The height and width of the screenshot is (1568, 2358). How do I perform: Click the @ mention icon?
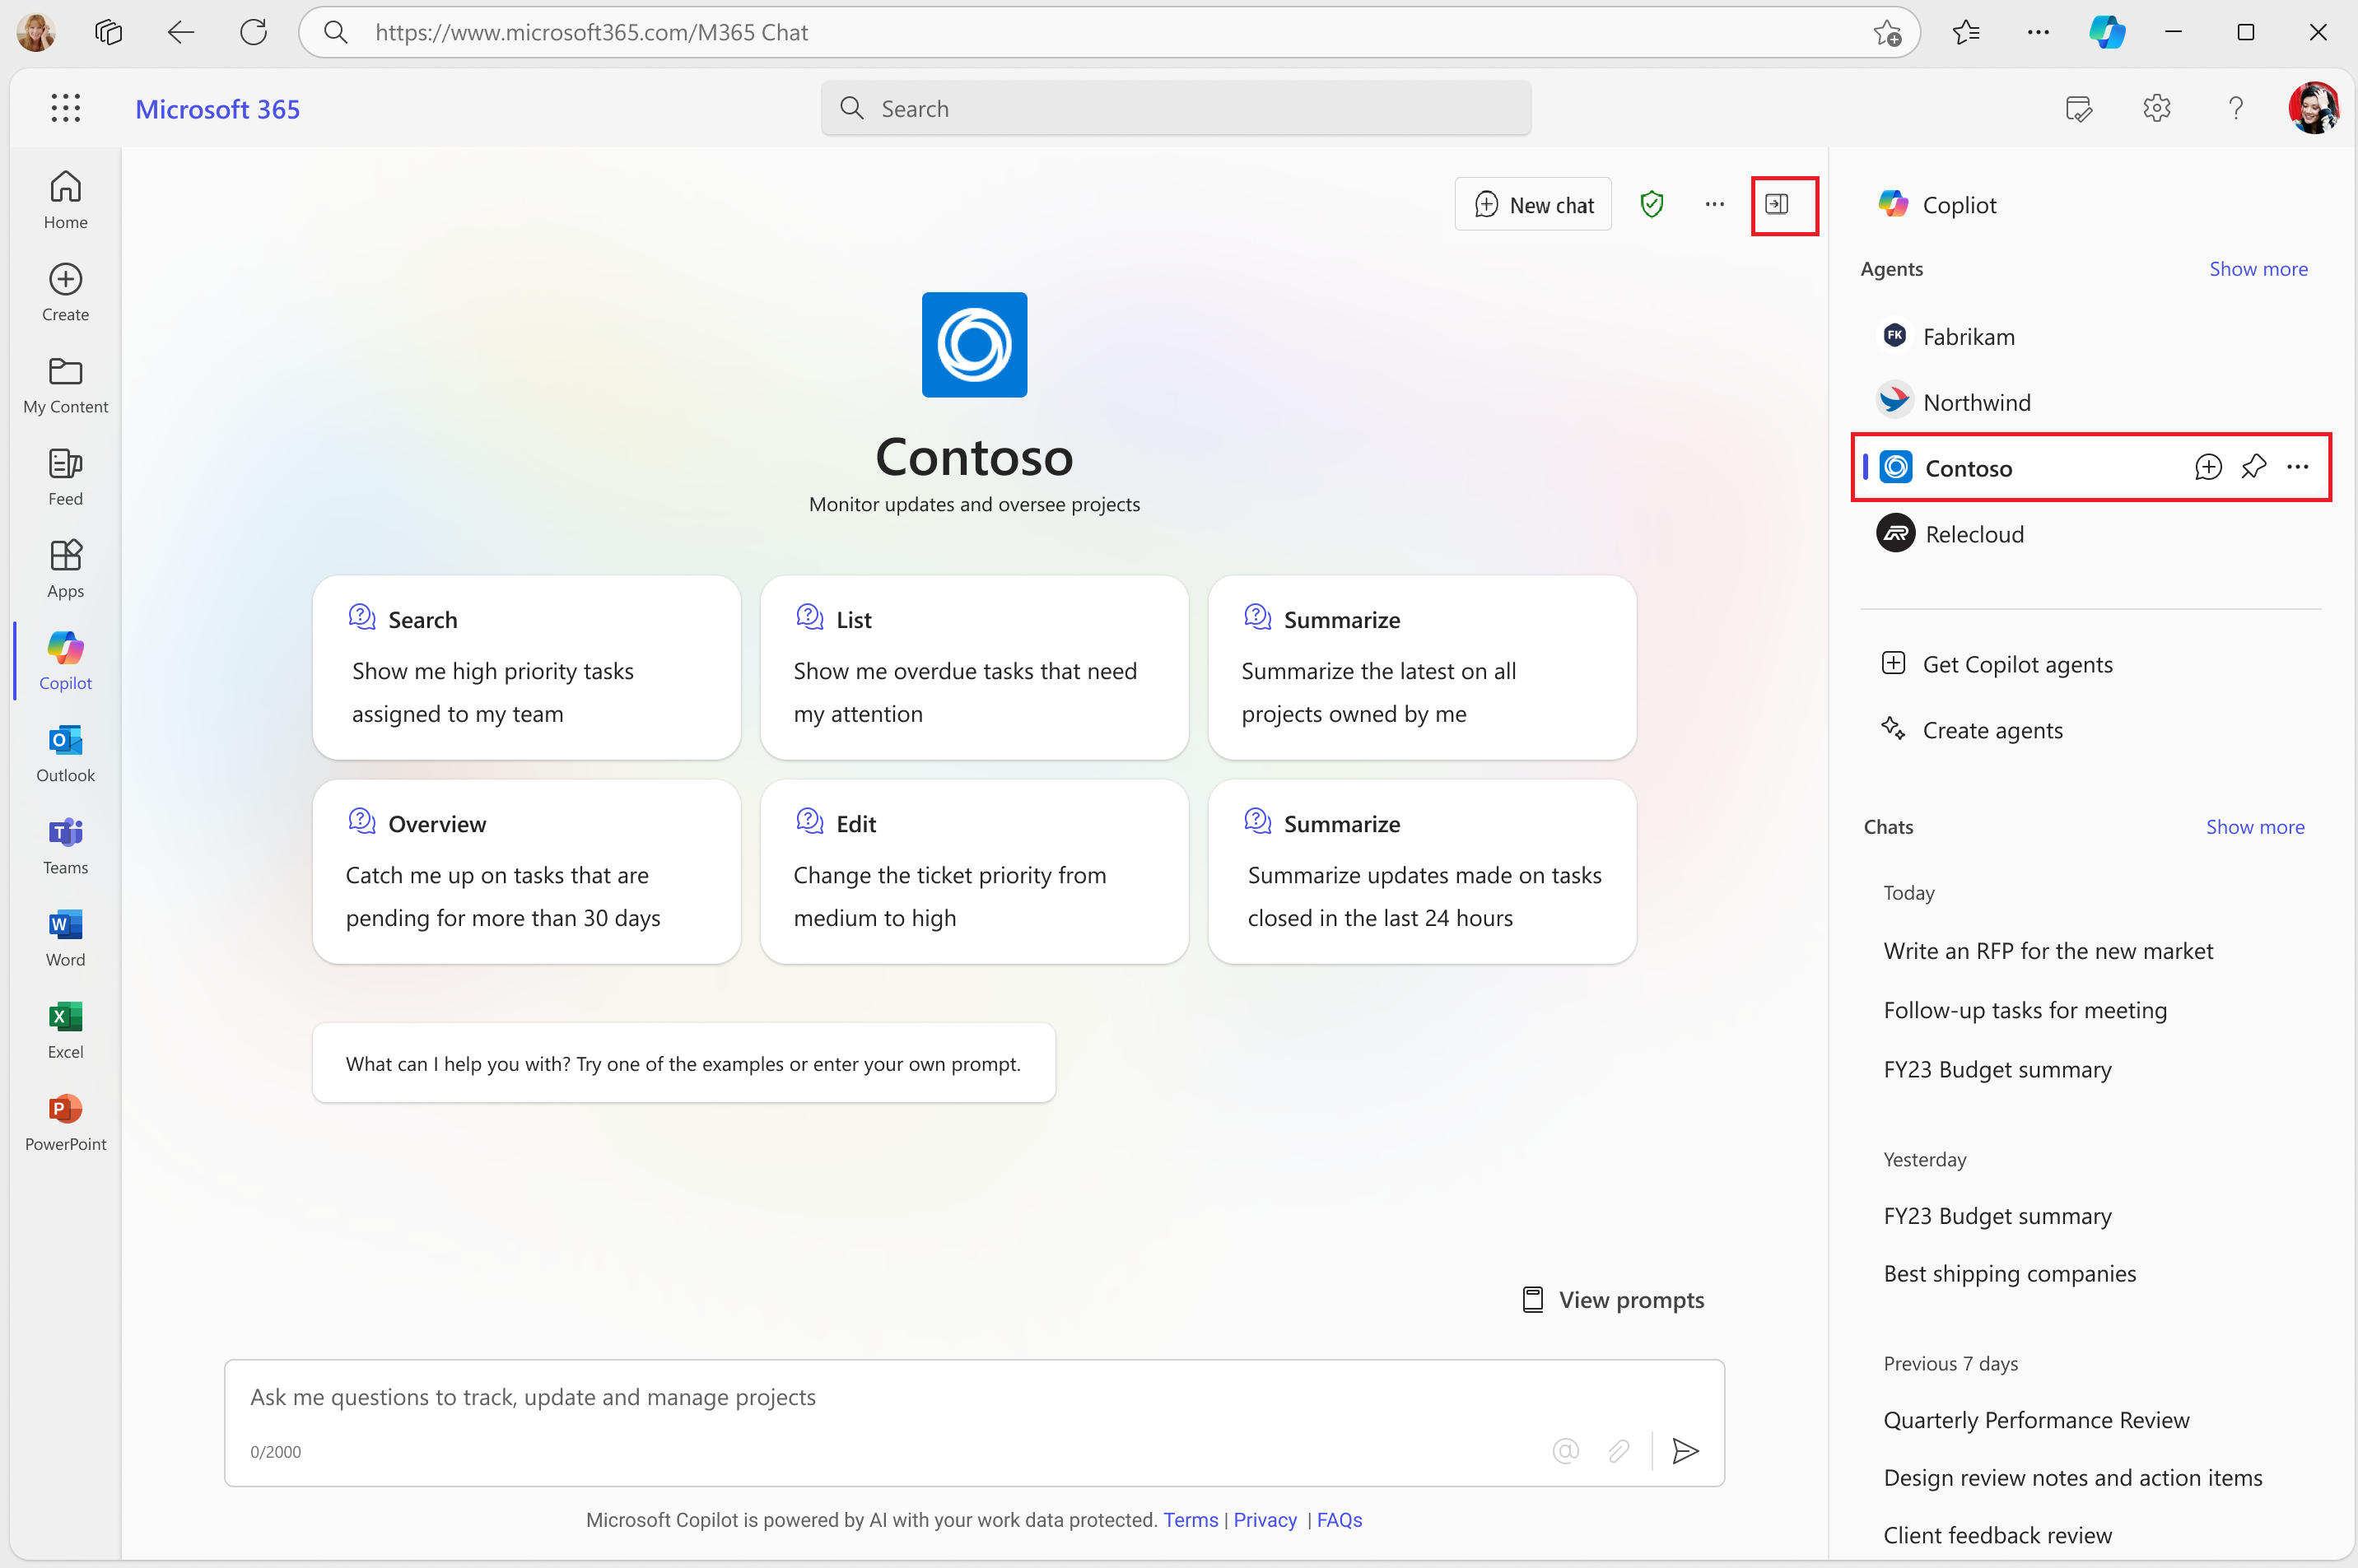[x=1565, y=1450]
